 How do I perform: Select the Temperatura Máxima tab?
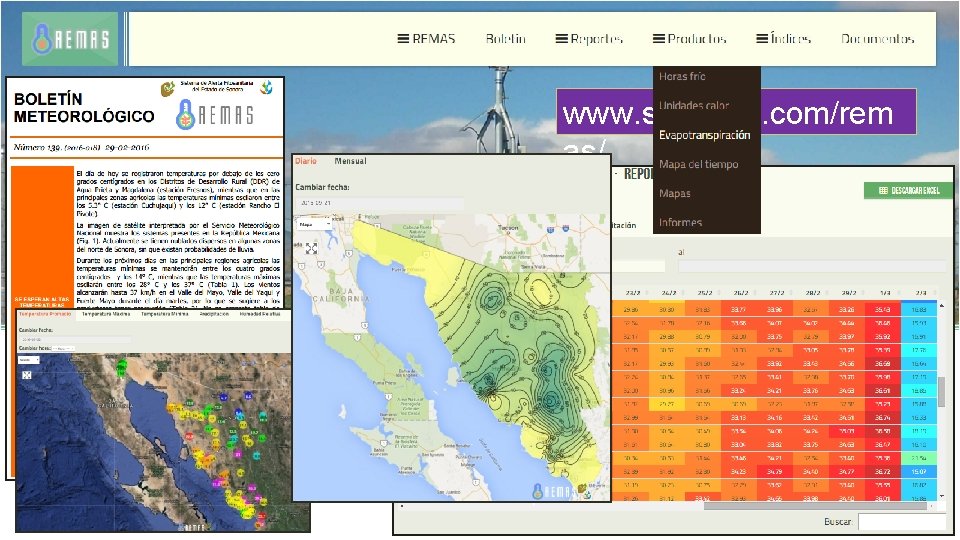click(x=105, y=314)
